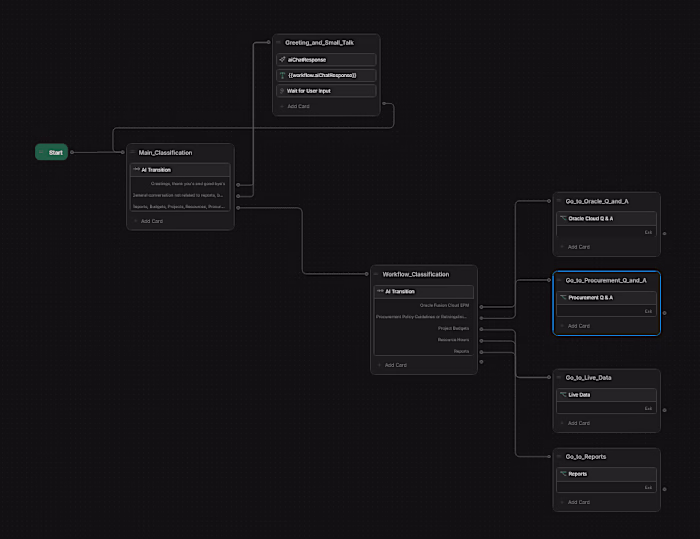Image resolution: width=700 pixels, height=539 pixels.
Task: Click output port beside 'Oracle Fusion Cloud EPM' row
Action: tap(481, 307)
